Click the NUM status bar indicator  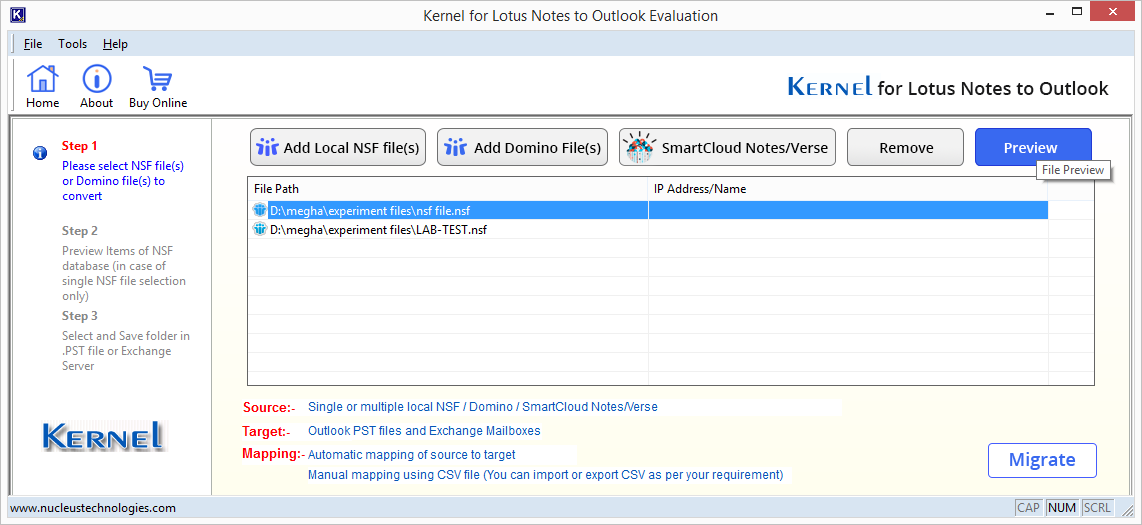[x=1062, y=508]
